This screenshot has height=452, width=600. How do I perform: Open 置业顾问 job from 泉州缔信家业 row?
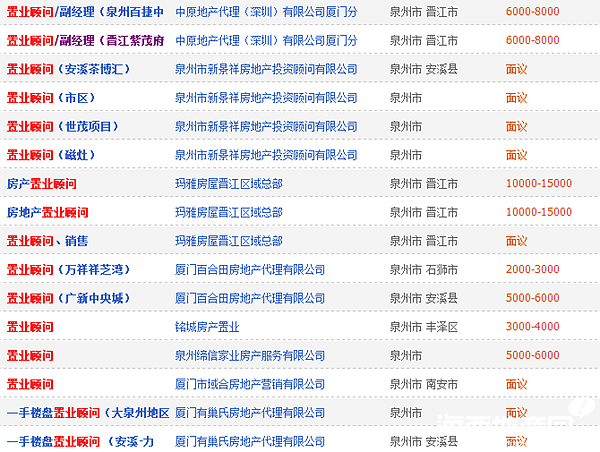pos(30,356)
